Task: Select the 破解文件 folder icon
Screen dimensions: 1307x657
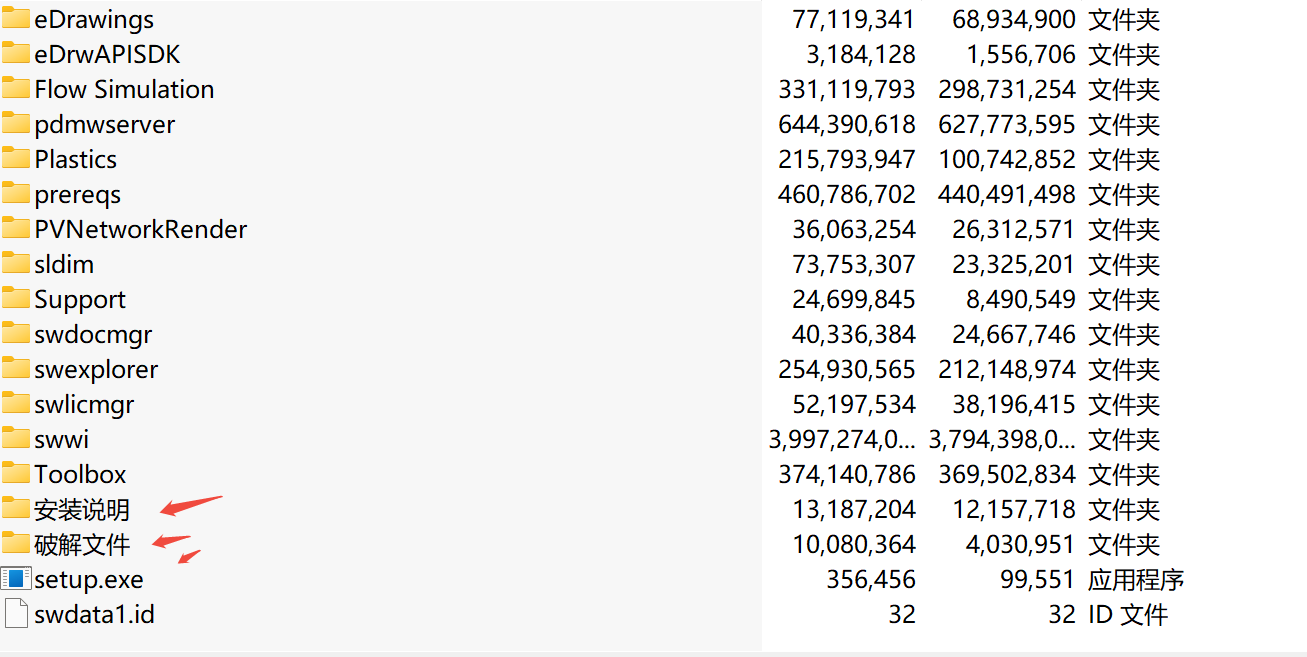Action: point(16,544)
